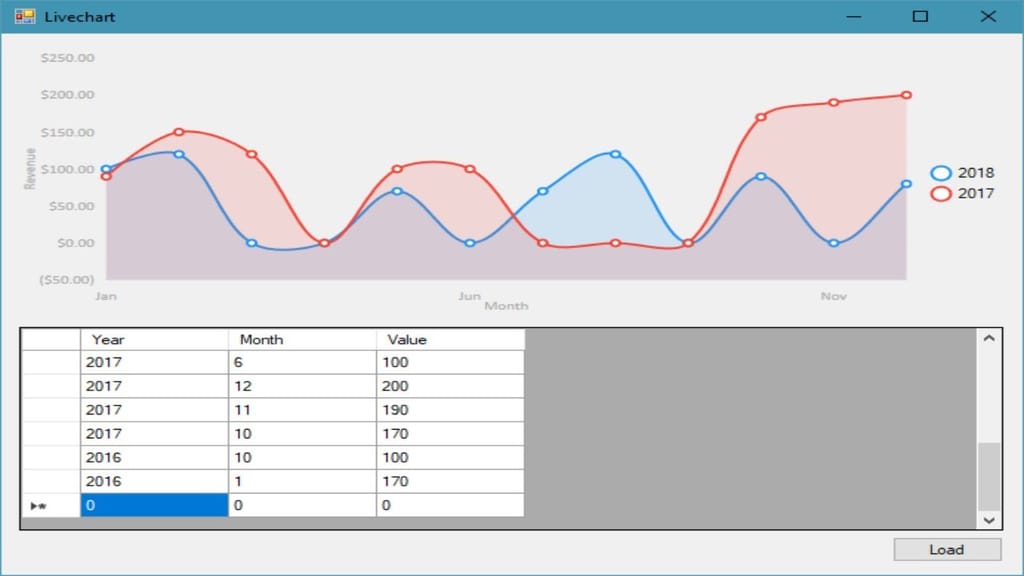Toggle the 2018 series legend marker

click(940, 173)
